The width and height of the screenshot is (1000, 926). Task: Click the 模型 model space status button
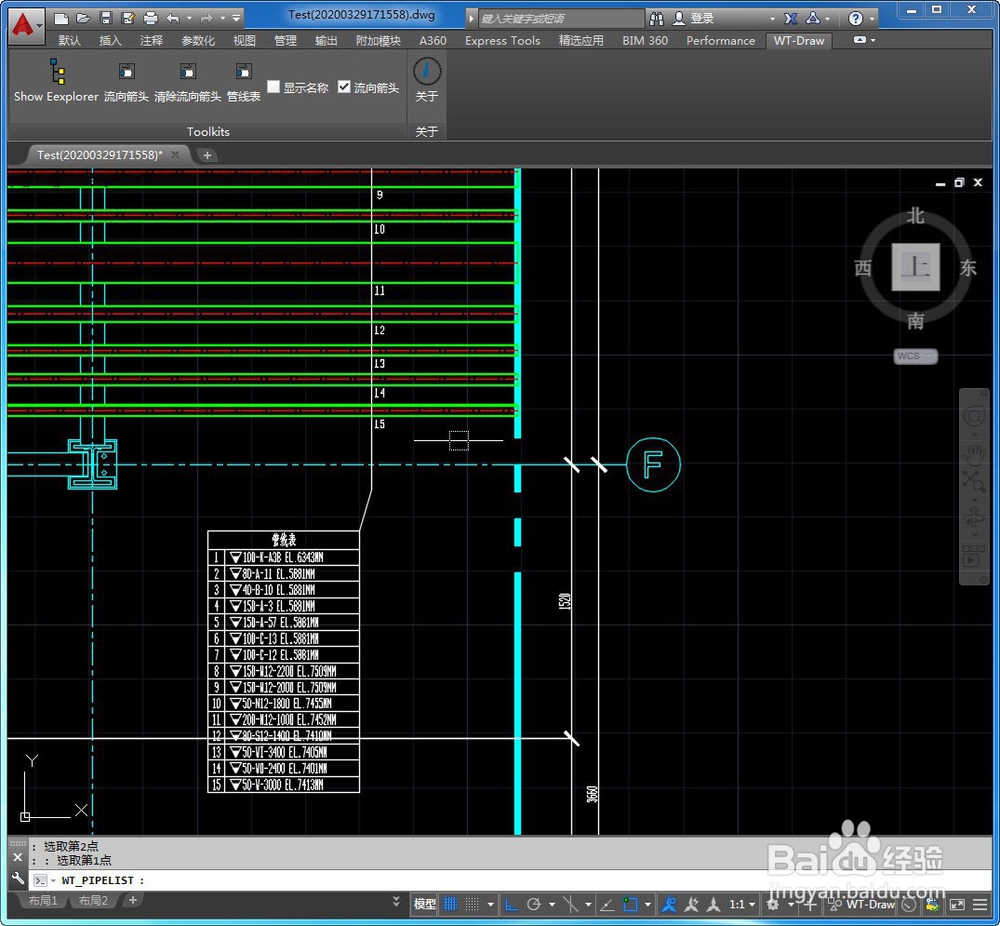(425, 904)
